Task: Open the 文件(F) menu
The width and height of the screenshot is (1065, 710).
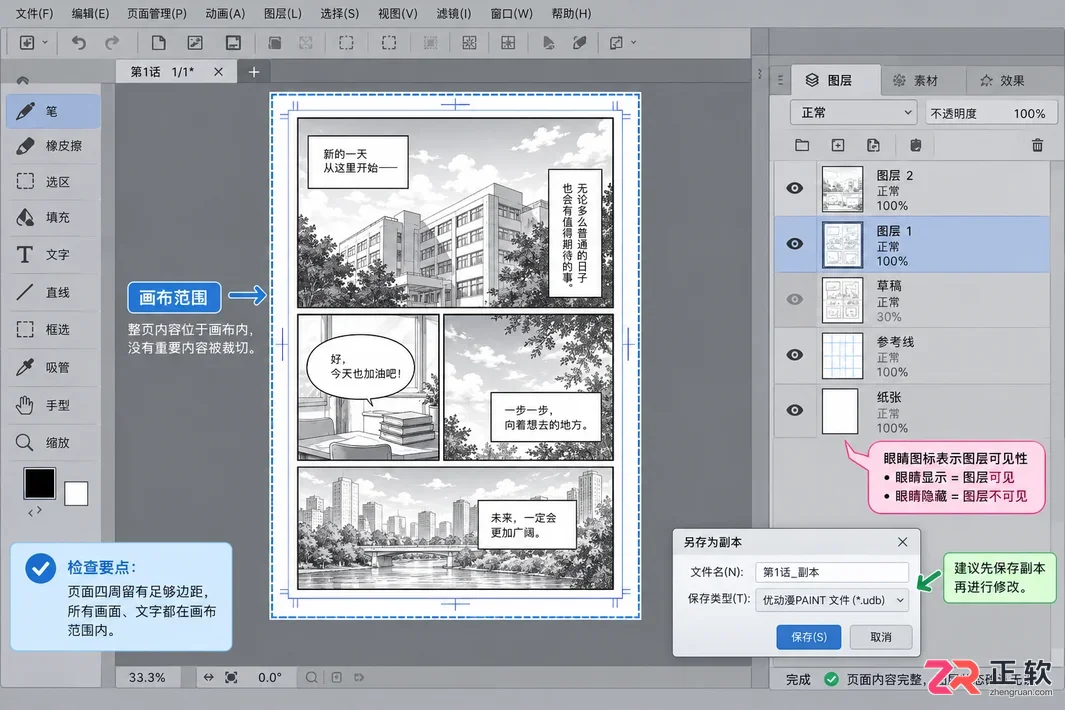Action: [34, 13]
